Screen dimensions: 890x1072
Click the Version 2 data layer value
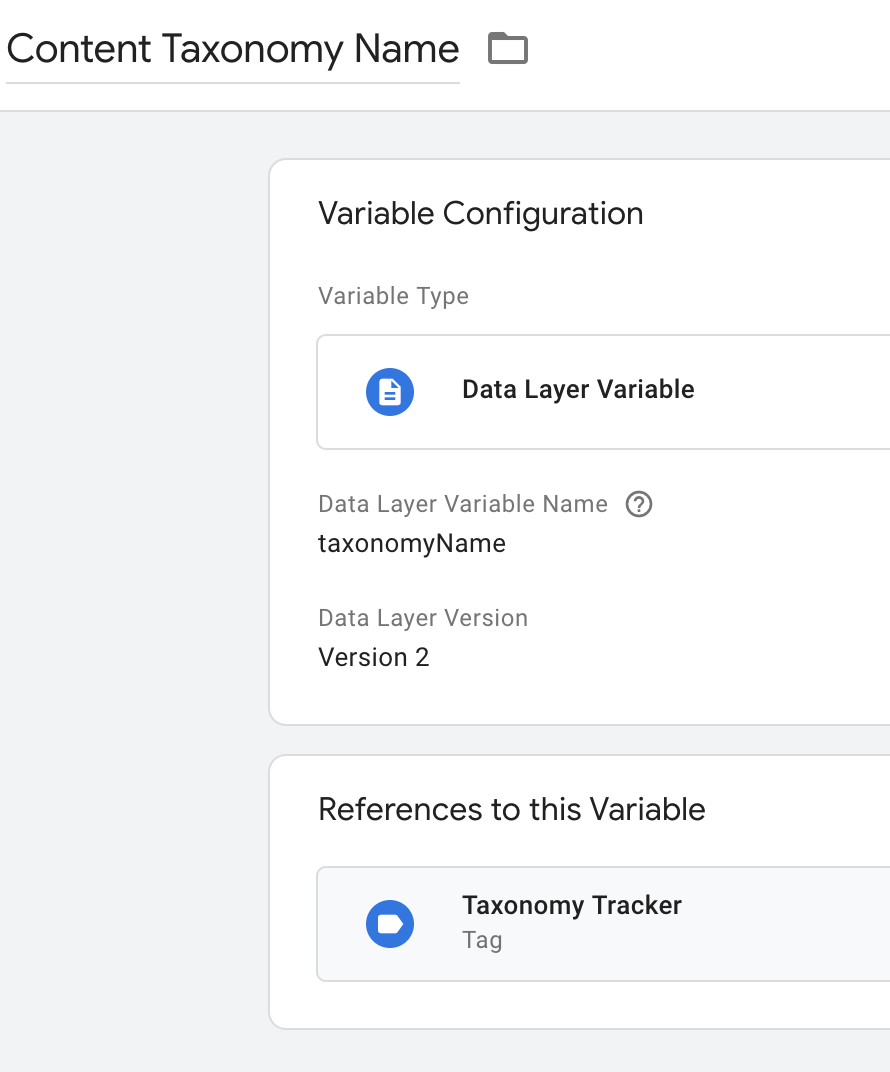[373, 658]
